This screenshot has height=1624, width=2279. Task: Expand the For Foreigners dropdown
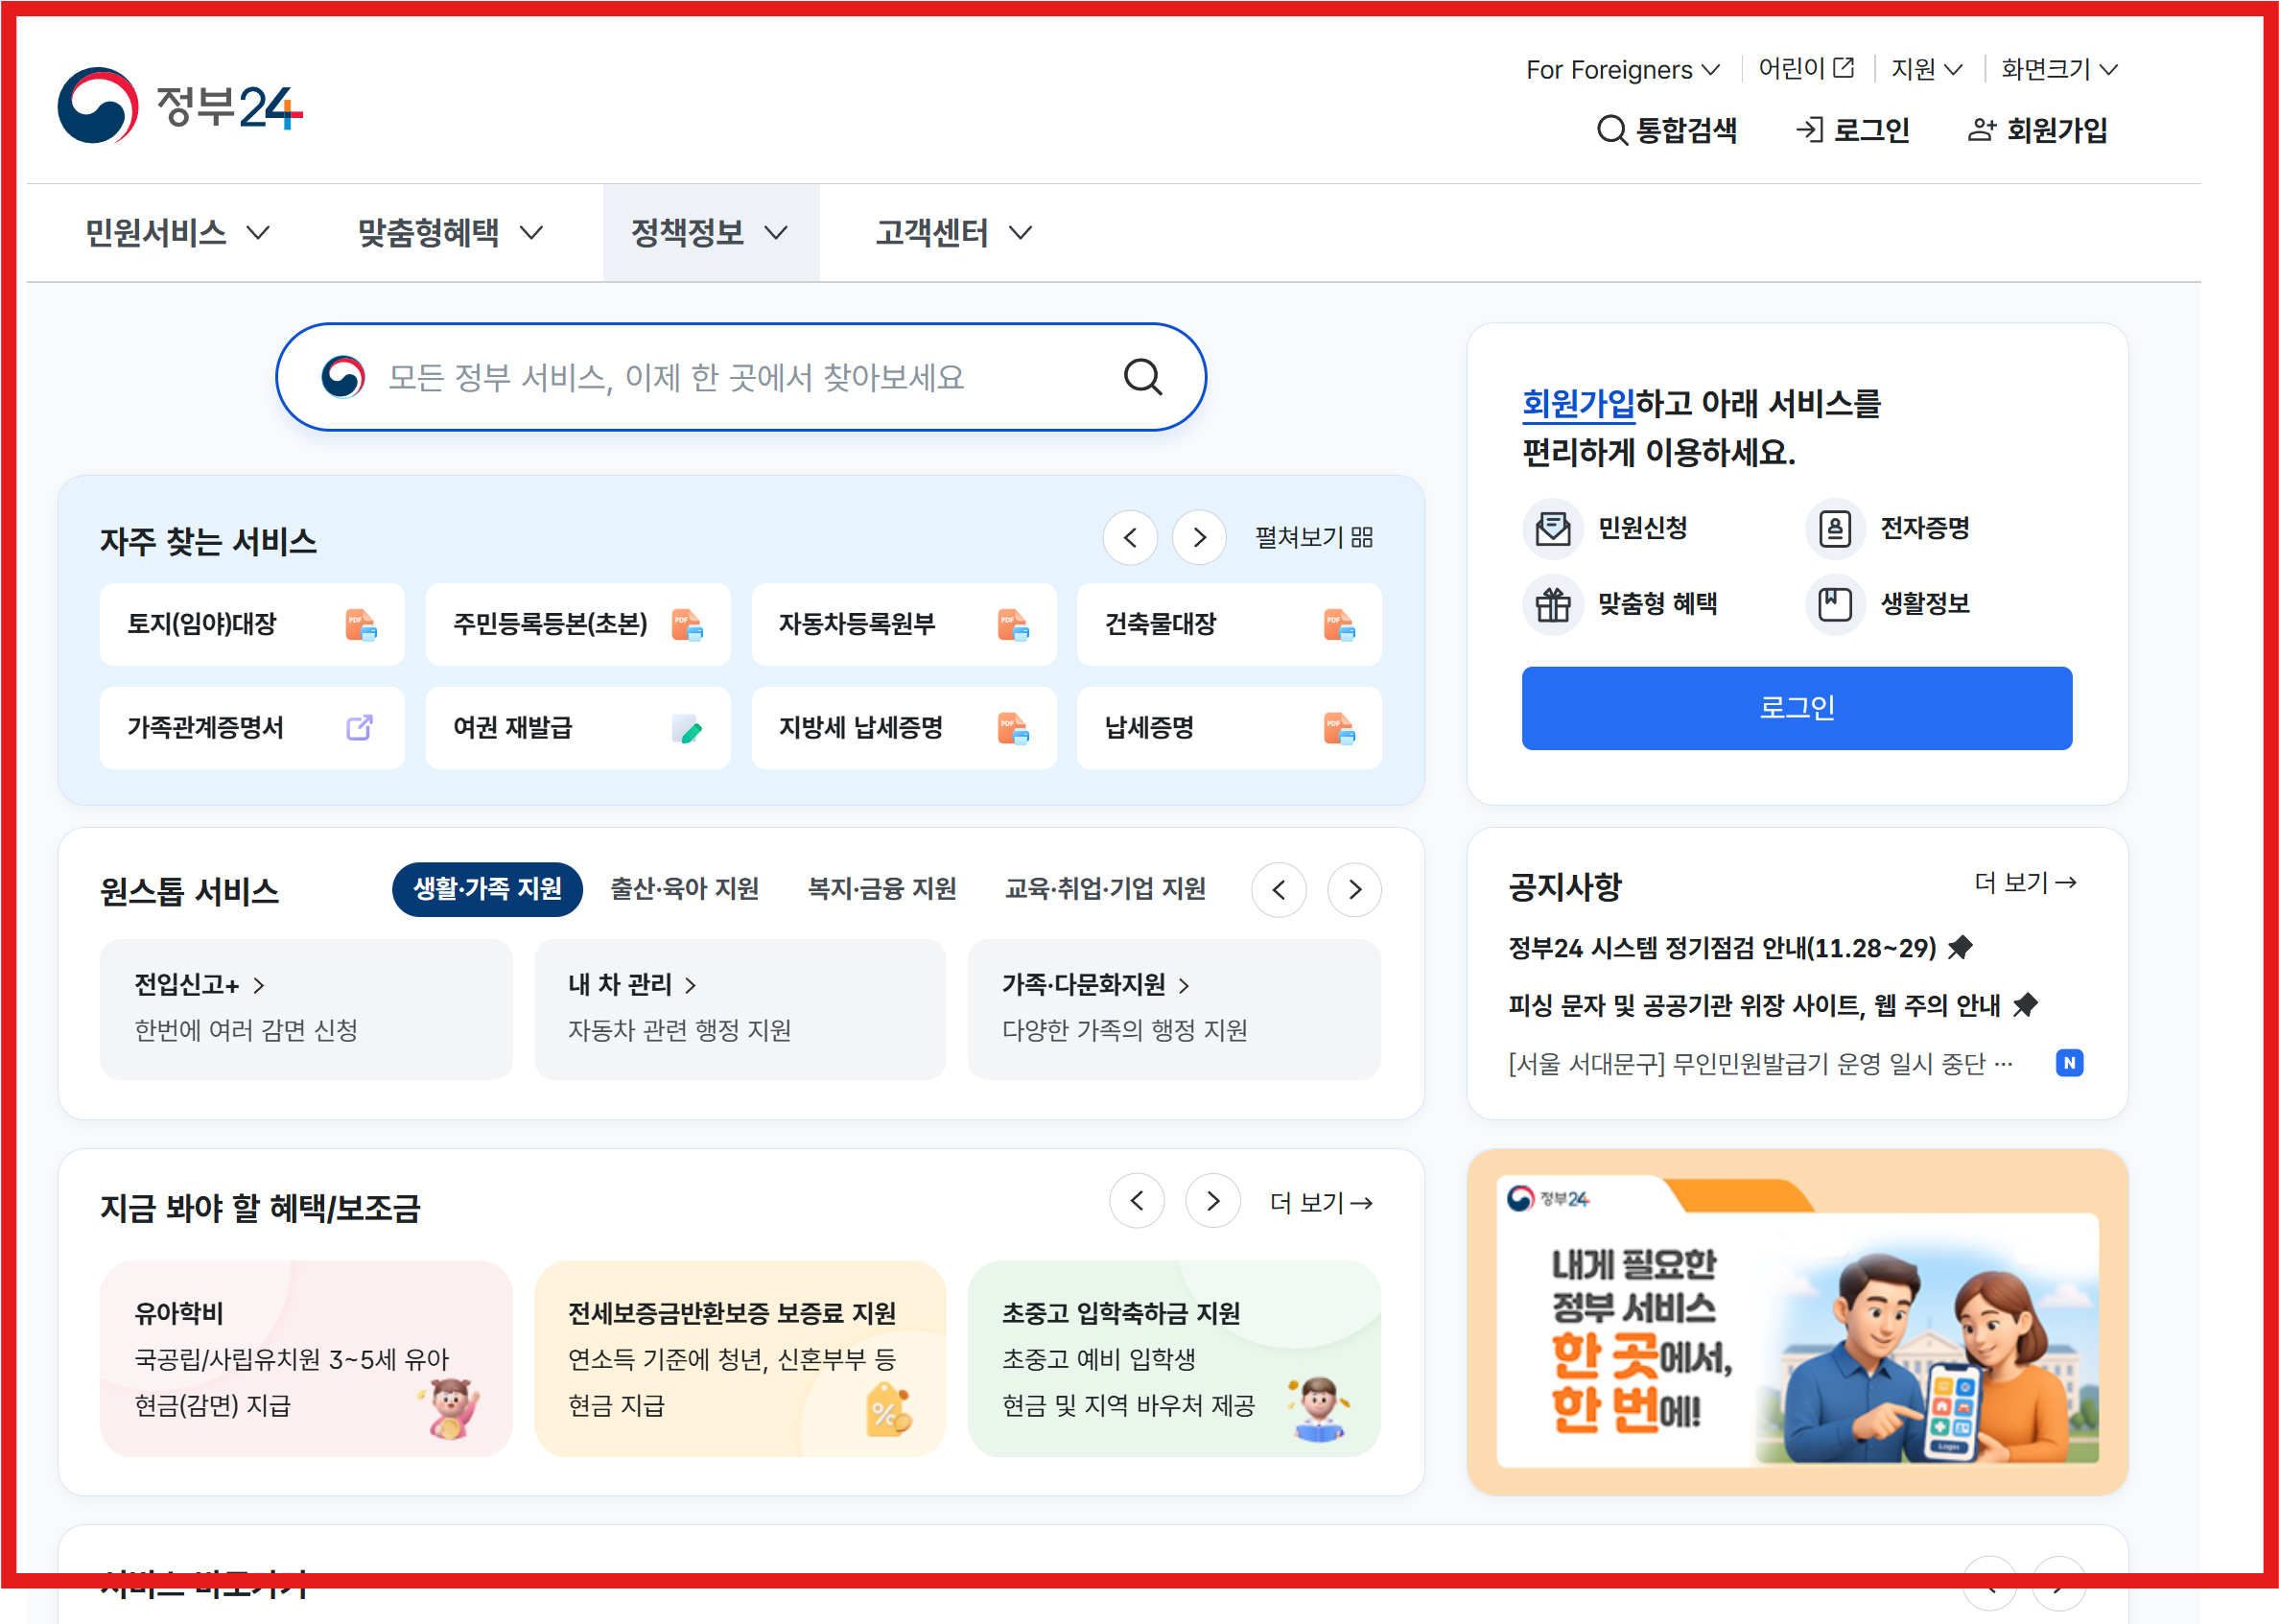[1622, 70]
